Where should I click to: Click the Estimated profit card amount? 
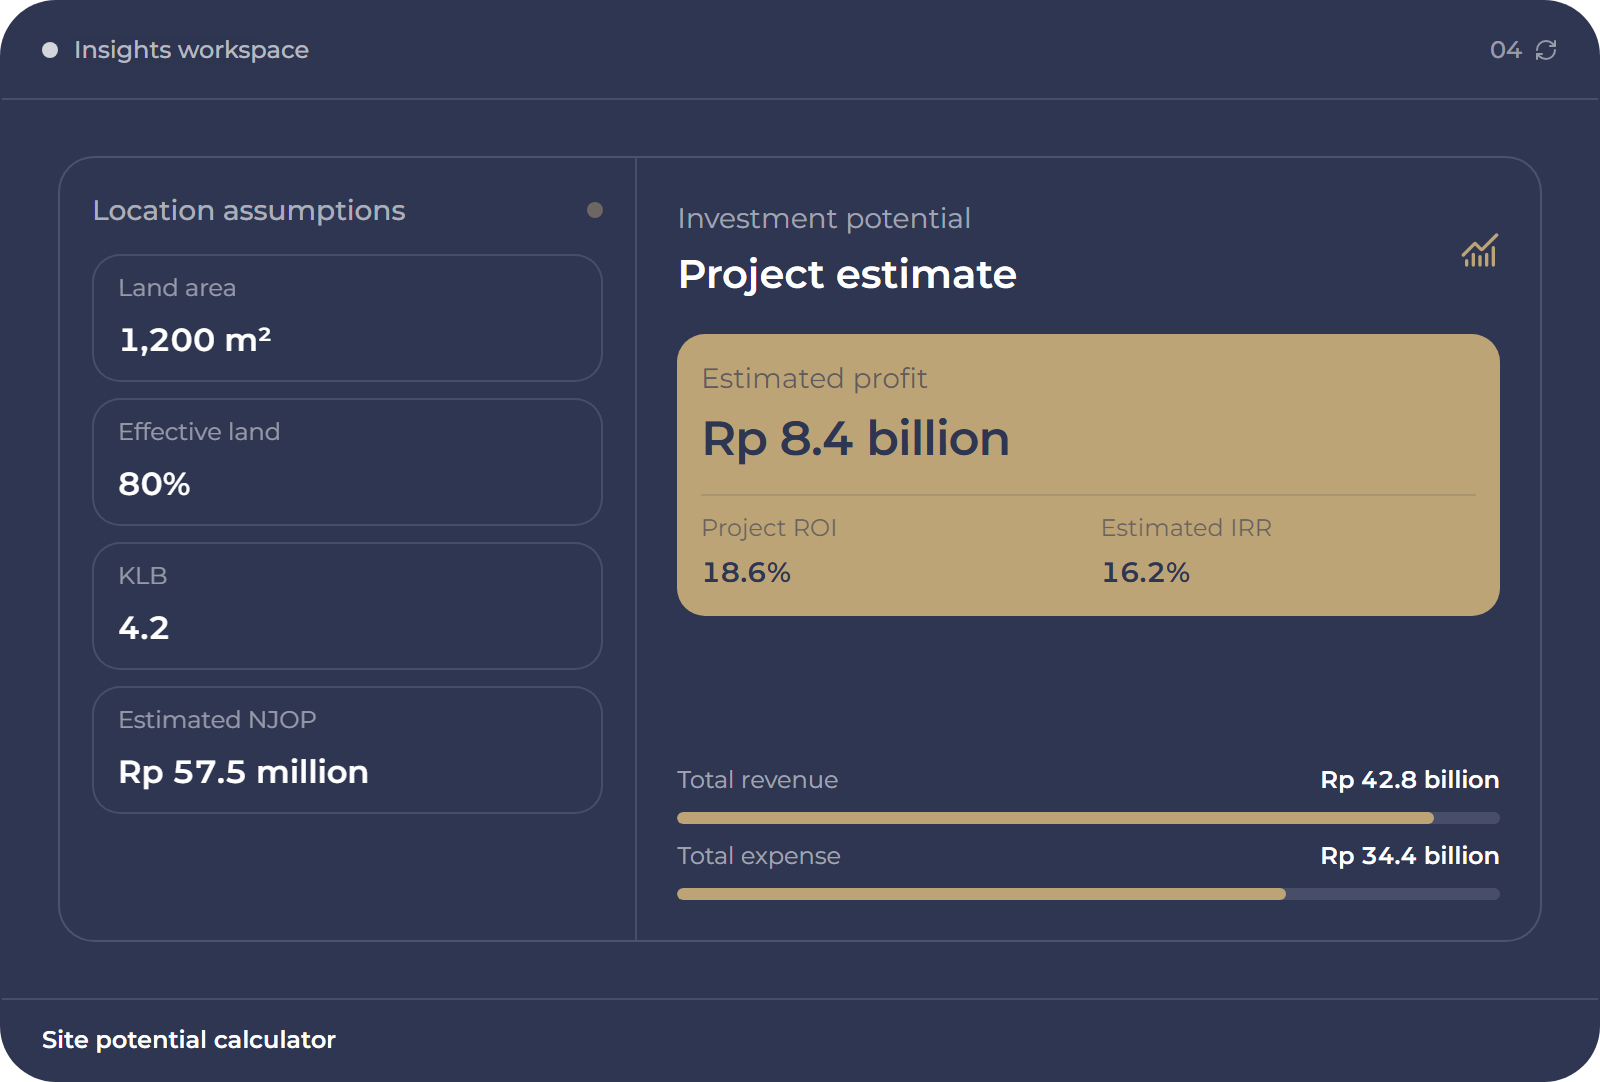coord(856,439)
